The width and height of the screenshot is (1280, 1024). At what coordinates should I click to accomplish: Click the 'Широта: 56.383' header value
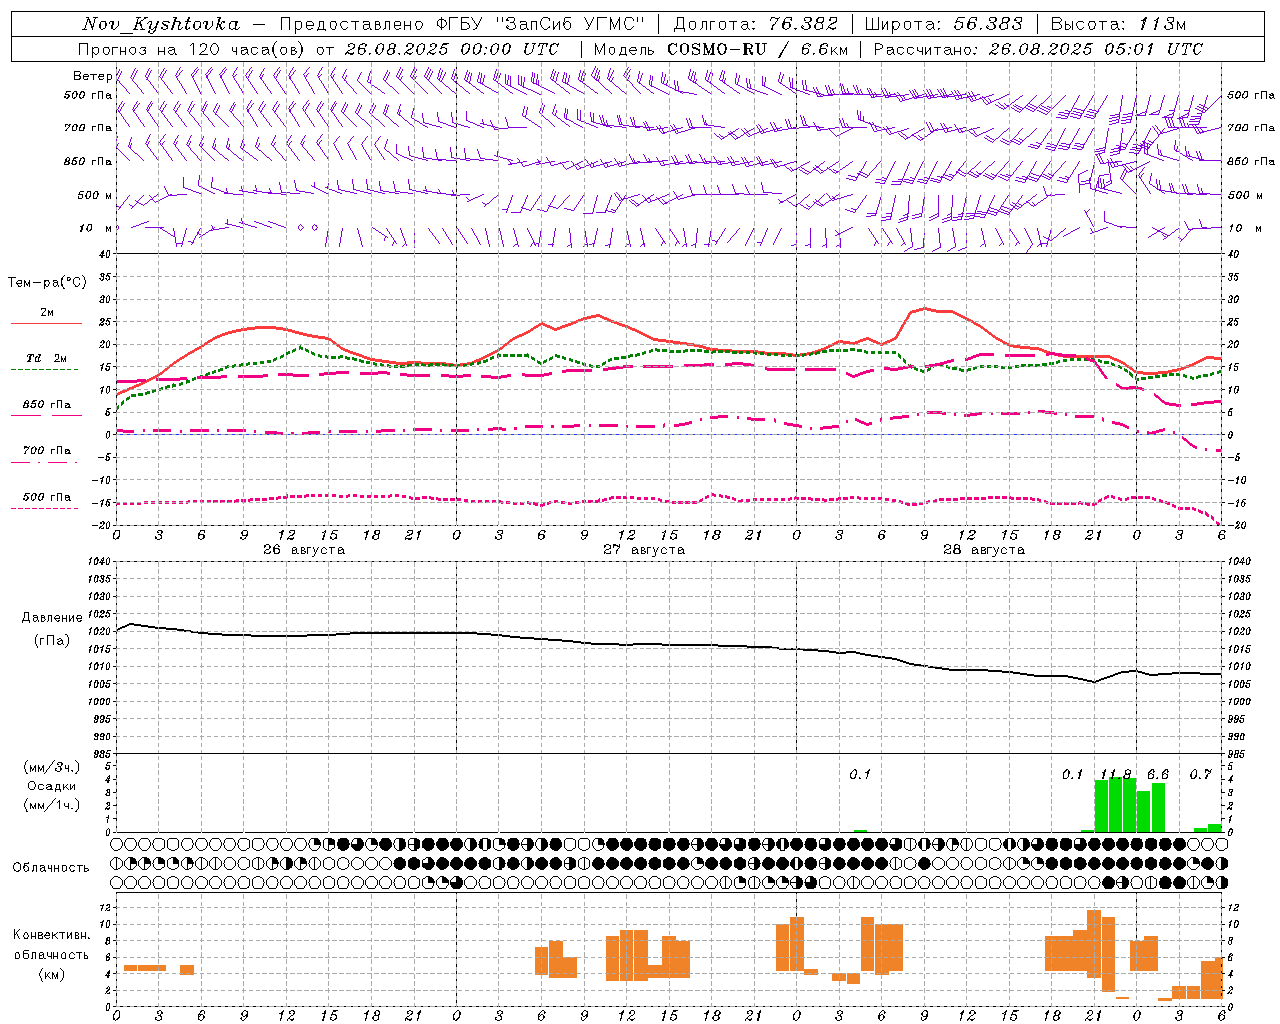944,24
